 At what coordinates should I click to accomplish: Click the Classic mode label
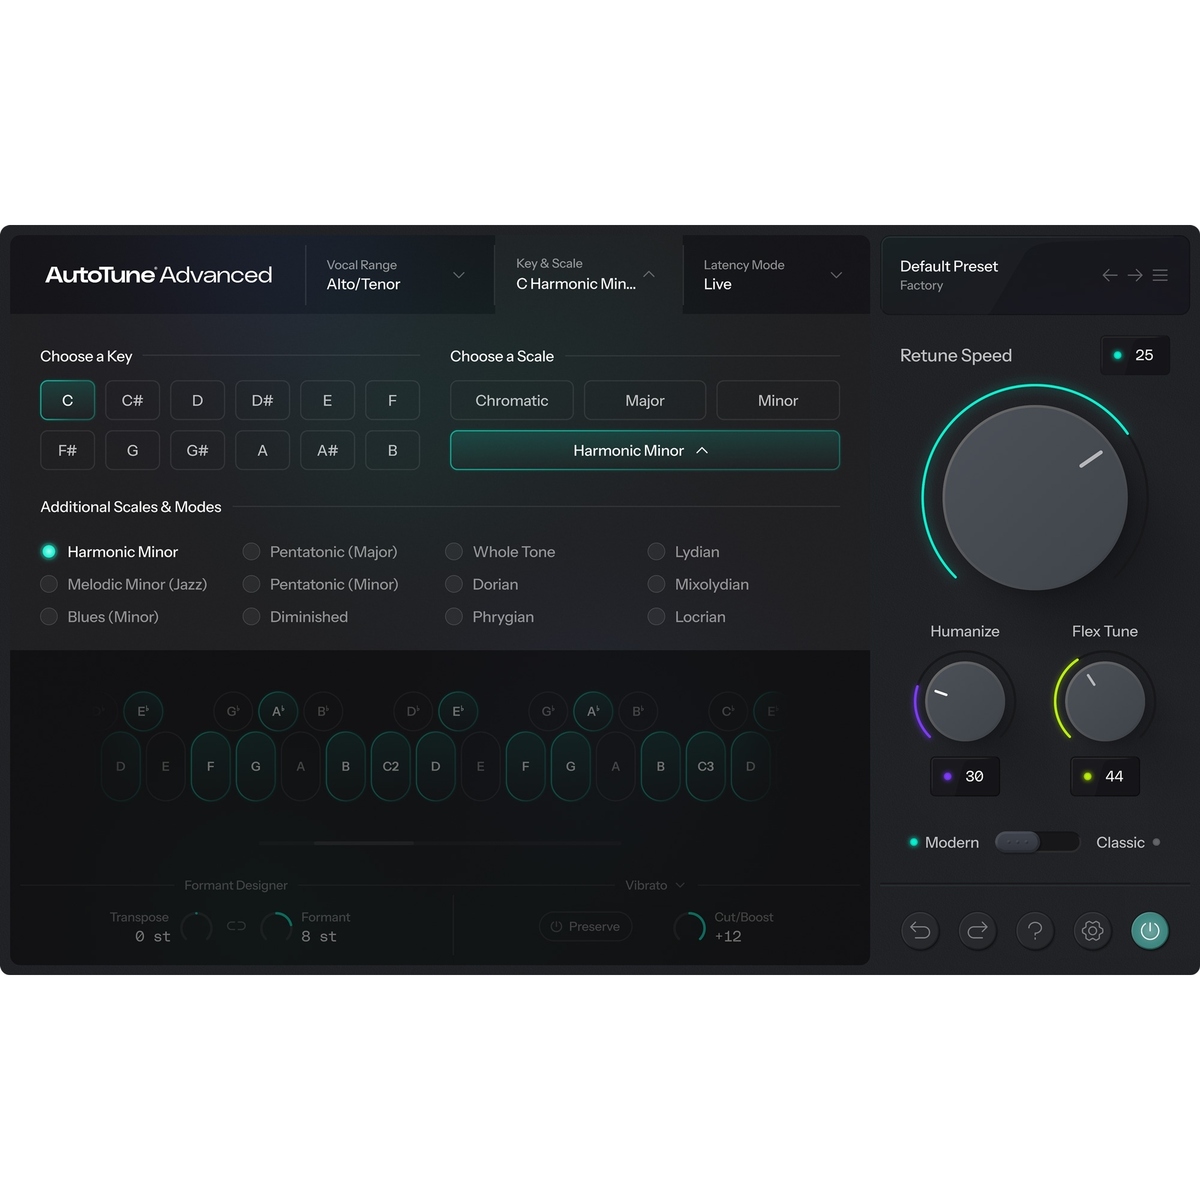click(x=1120, y=842)
